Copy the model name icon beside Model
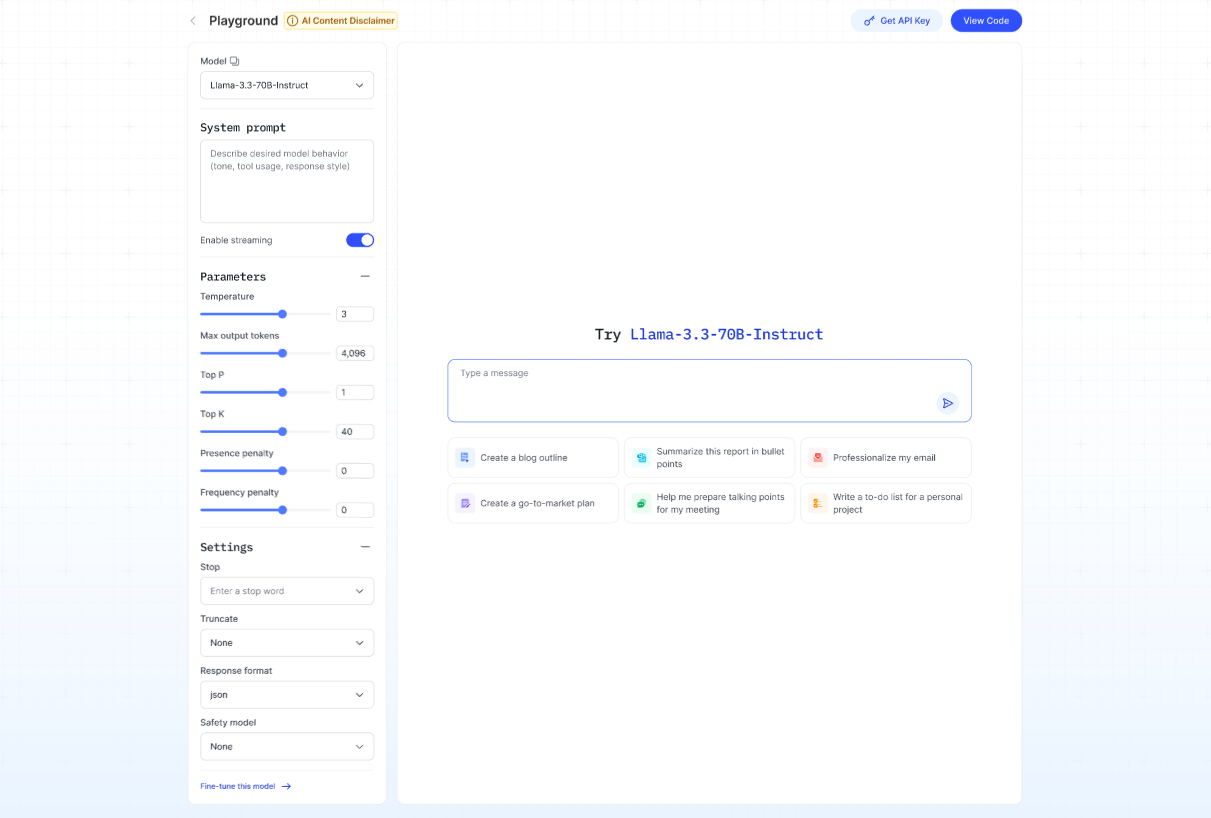This screenshot has height=818, width=1211. [235, 61]
